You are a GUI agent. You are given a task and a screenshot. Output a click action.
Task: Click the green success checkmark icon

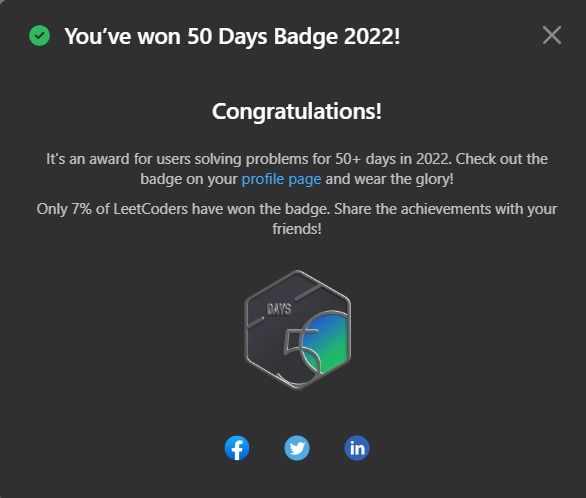[x=40, y=35]
